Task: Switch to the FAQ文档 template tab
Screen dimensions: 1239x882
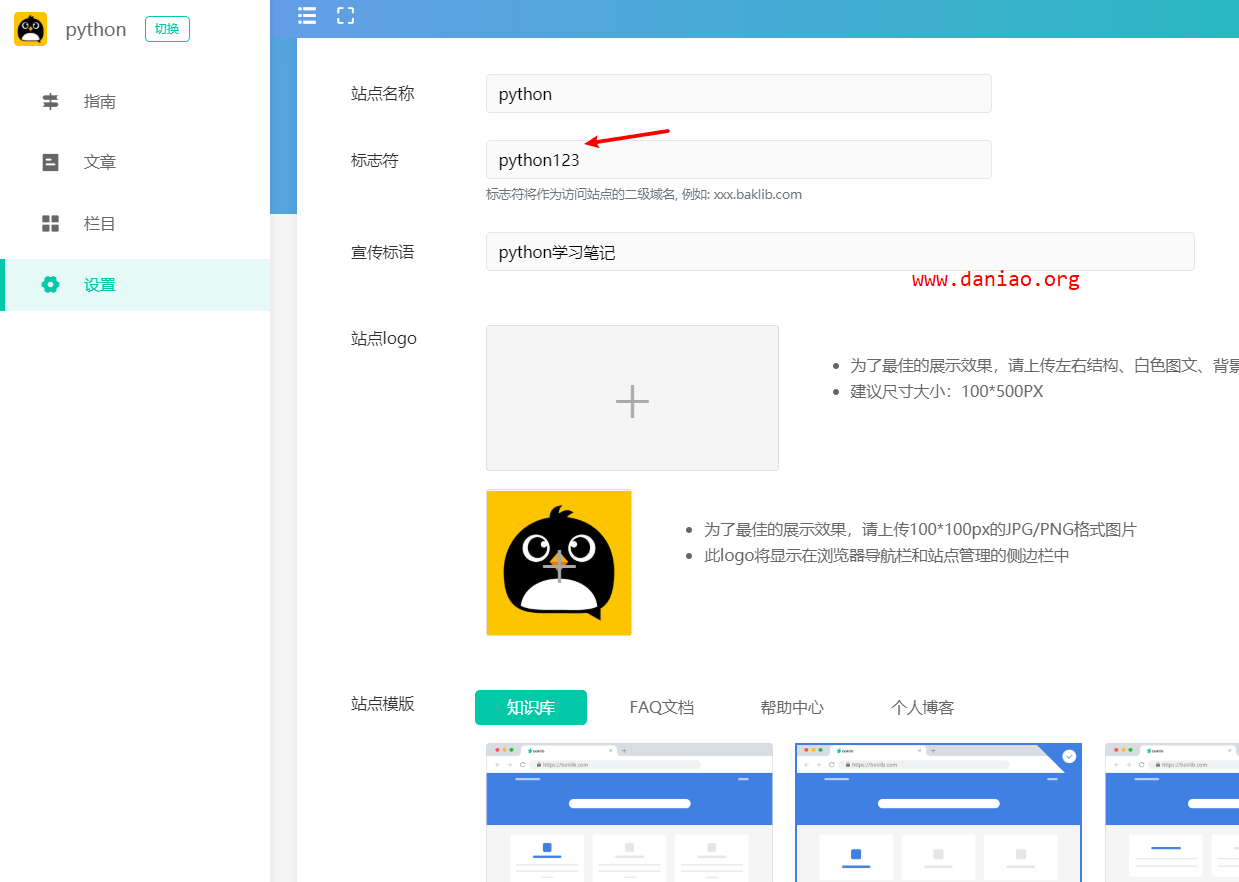Action: (x=661, y=707)
